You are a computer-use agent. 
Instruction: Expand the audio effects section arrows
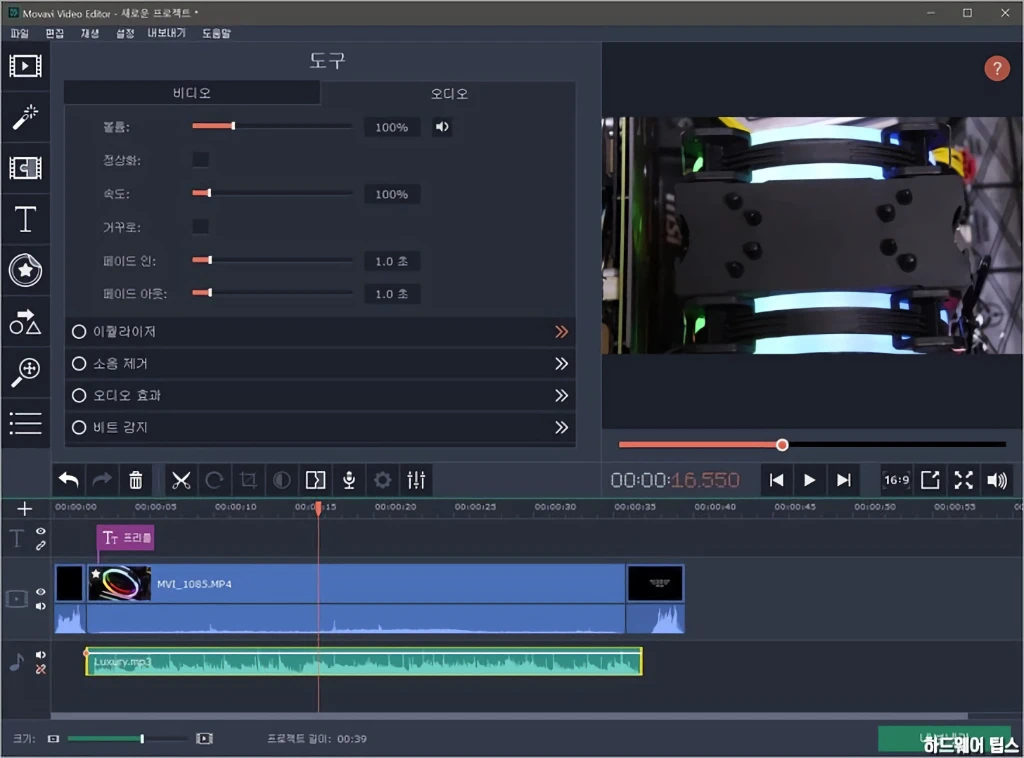click(x=562, y=396)
